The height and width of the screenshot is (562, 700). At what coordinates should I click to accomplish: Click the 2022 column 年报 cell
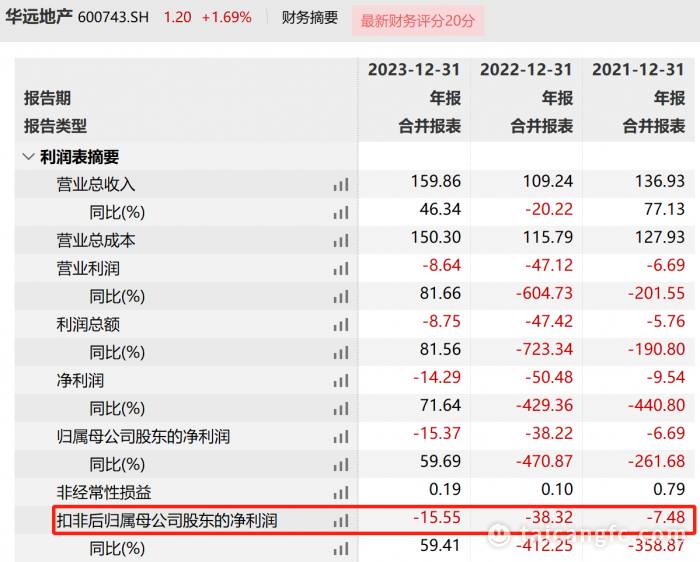[557, 98]
